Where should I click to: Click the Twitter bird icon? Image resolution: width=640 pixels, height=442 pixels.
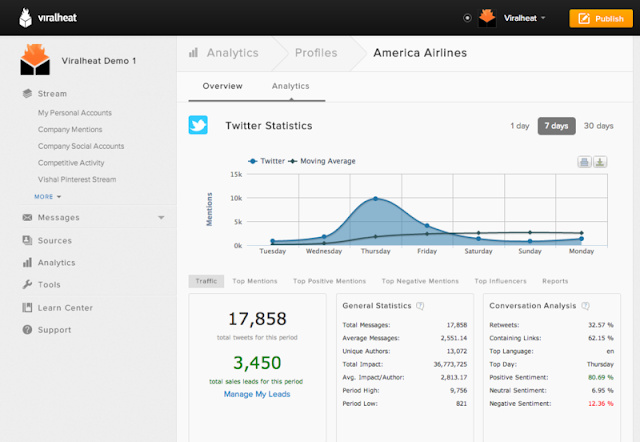(x=198, y=125)
